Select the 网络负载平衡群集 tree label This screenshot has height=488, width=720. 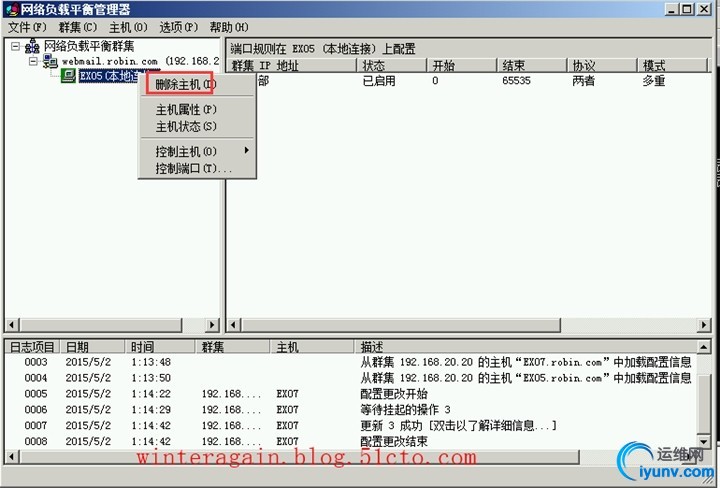pos(89,46)
